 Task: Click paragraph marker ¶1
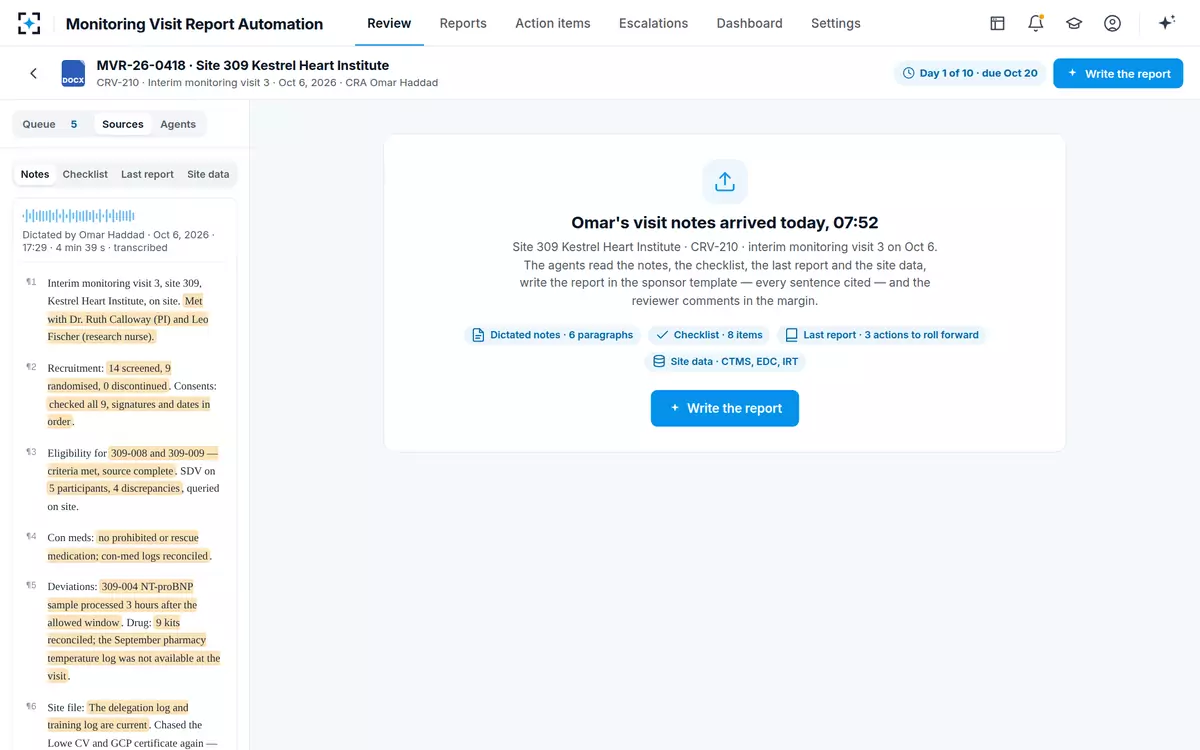tap(31, 282)
